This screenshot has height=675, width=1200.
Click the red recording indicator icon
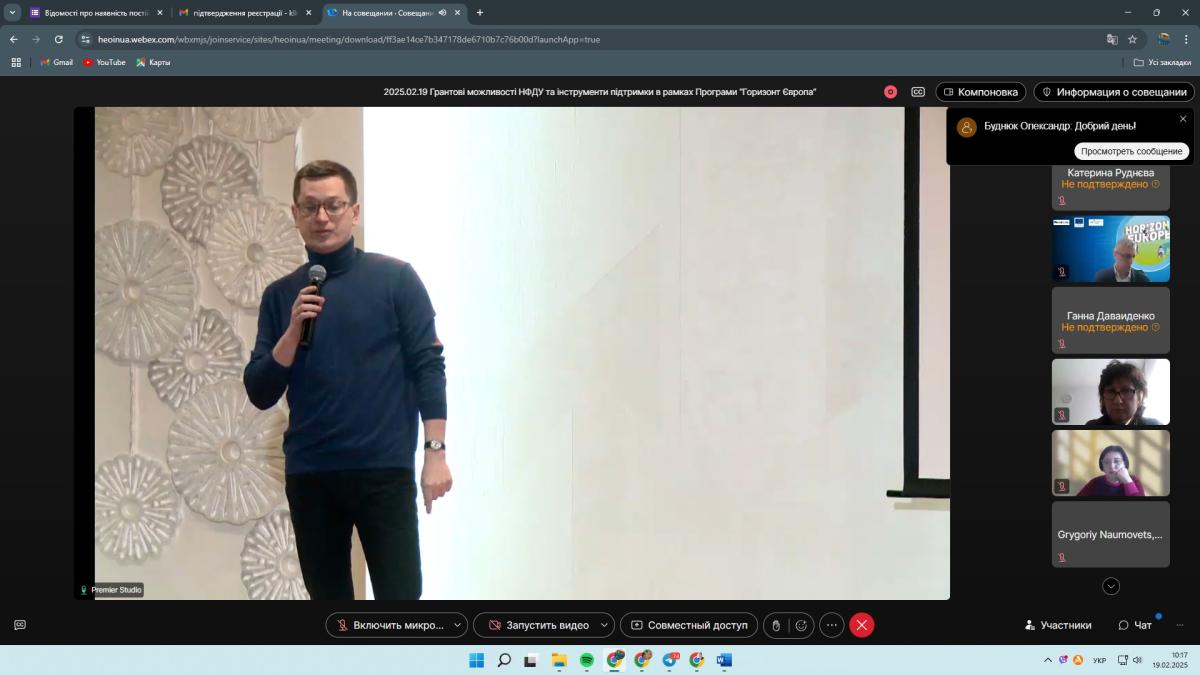tap(890, 92)
